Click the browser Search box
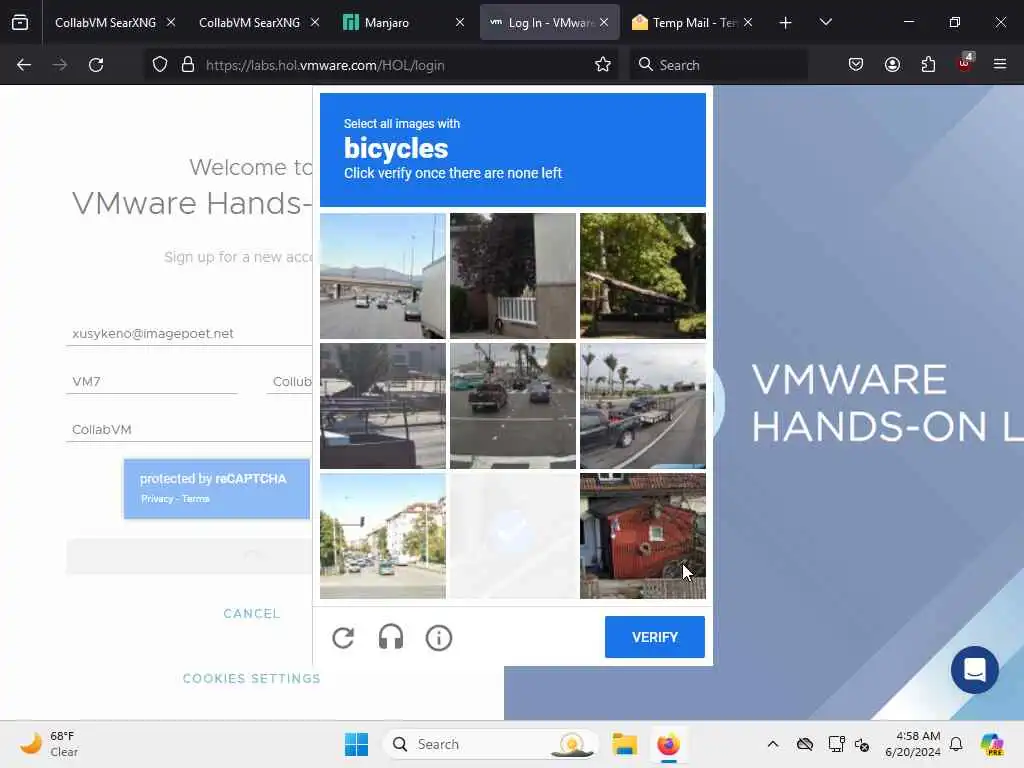Viewport: 1024px width, 768px height. pos(718,65)
